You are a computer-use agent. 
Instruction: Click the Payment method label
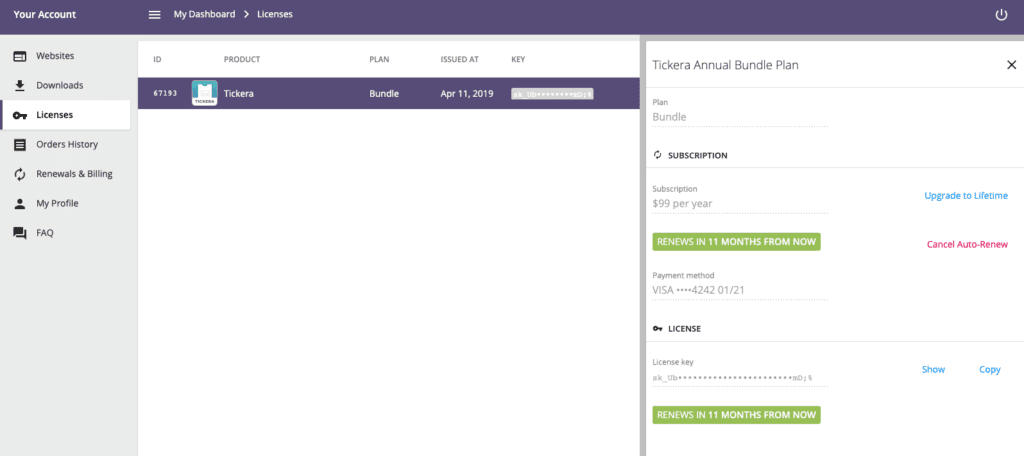click(x=683, y=275)
